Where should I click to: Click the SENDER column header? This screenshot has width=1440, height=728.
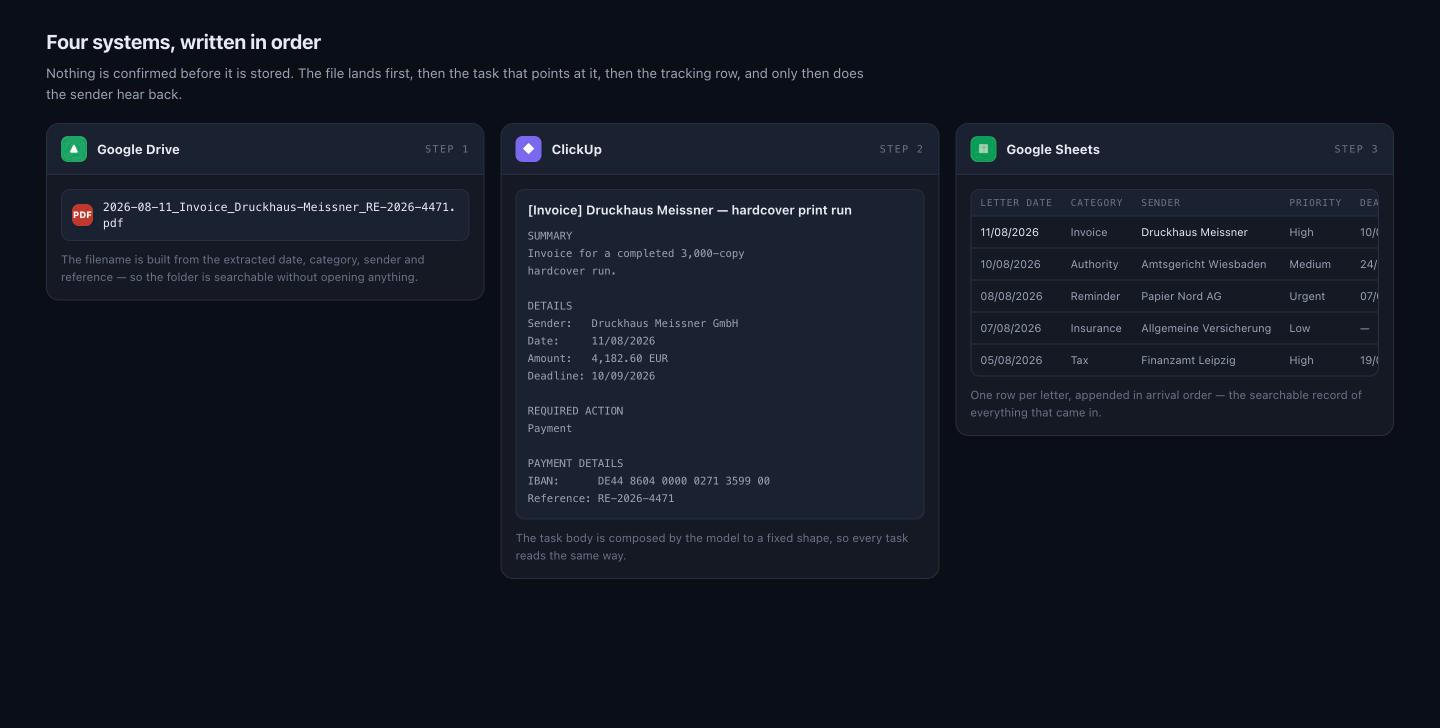pos(1161,203)
